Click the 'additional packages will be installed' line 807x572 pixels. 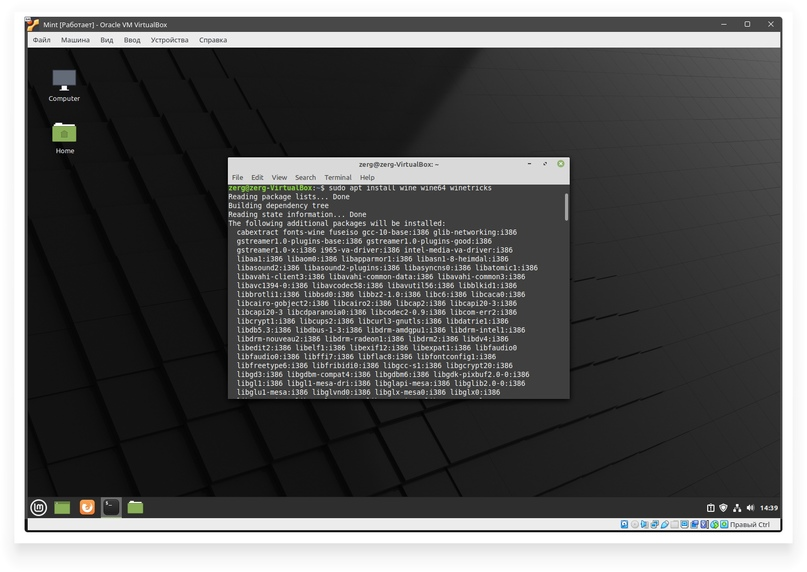point(337,223)
